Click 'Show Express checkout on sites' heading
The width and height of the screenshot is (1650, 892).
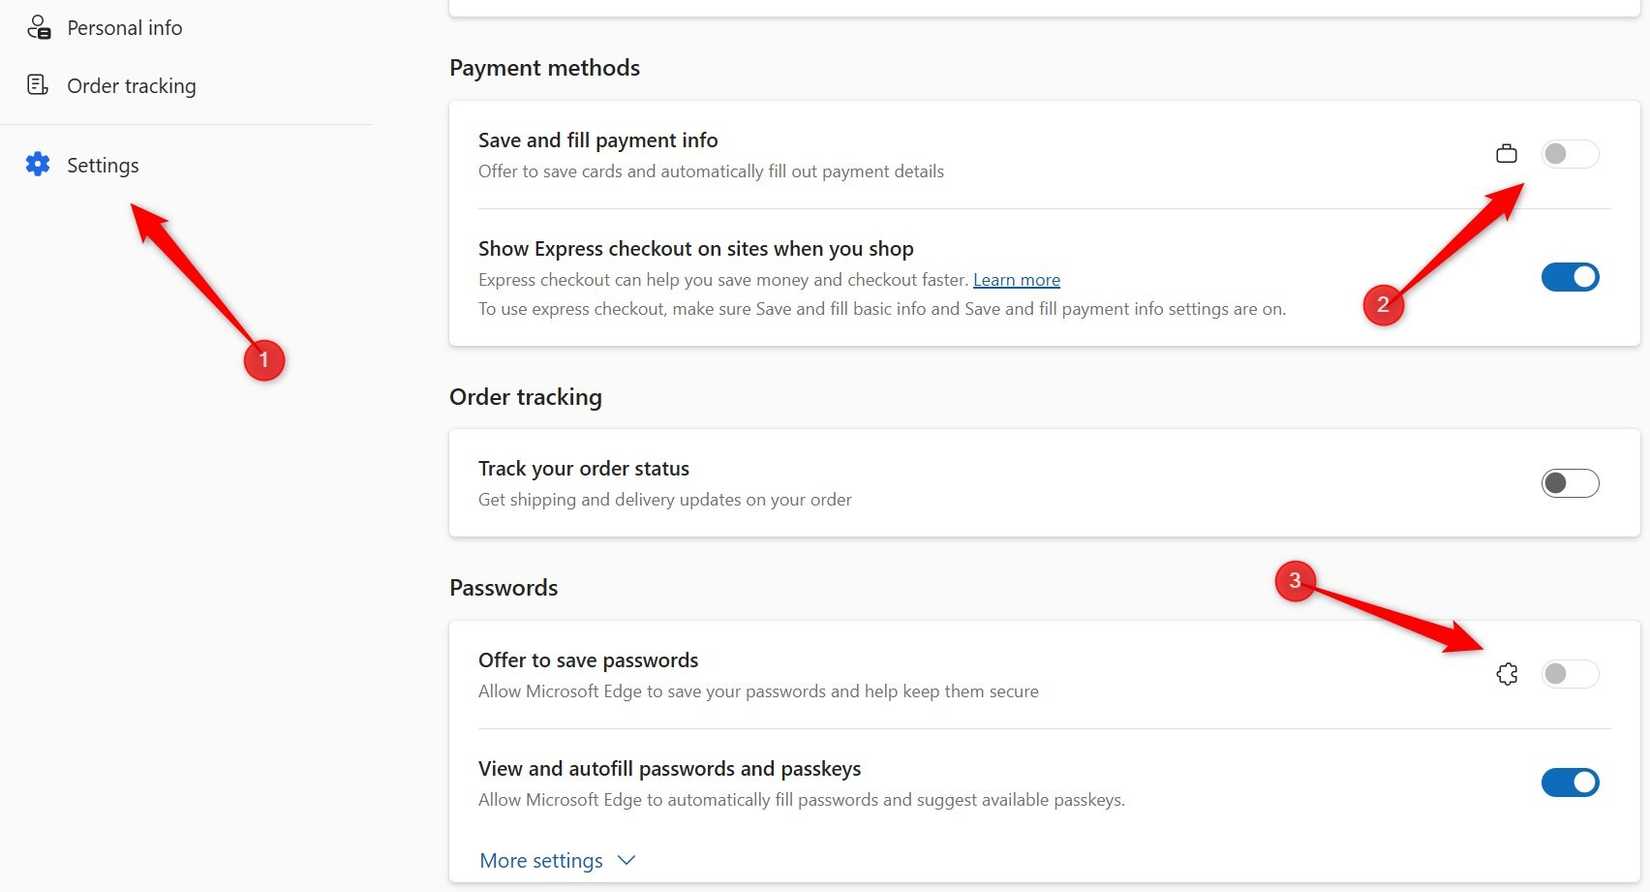(695, 248)
